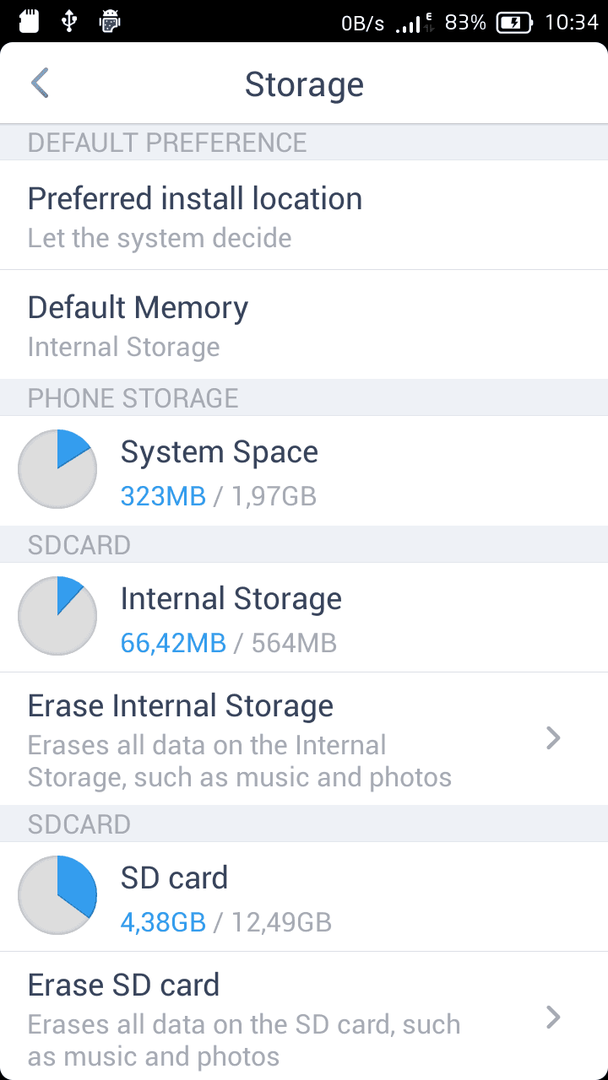The height and width of the screenshot is (1080, 608).
Task: Tap the Storage page title
Action: [304, 84]
